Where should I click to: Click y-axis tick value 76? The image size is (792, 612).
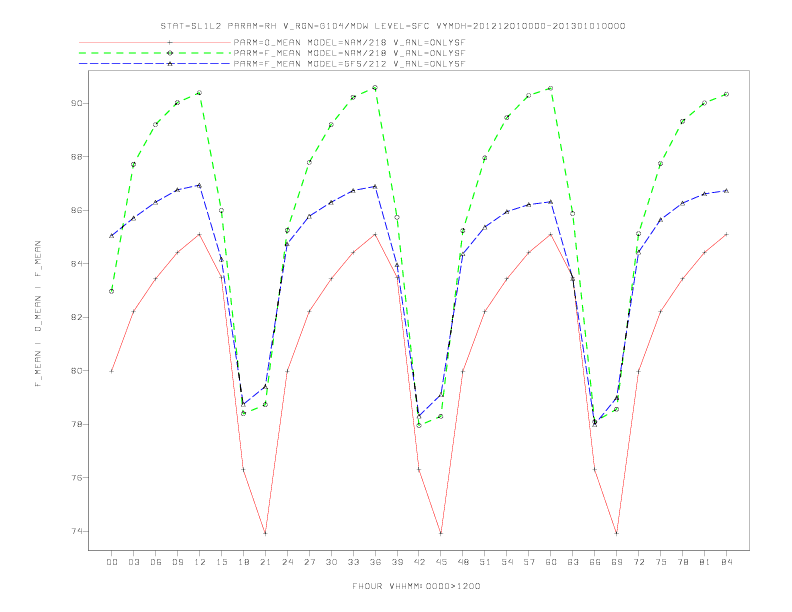pos(77,478)
